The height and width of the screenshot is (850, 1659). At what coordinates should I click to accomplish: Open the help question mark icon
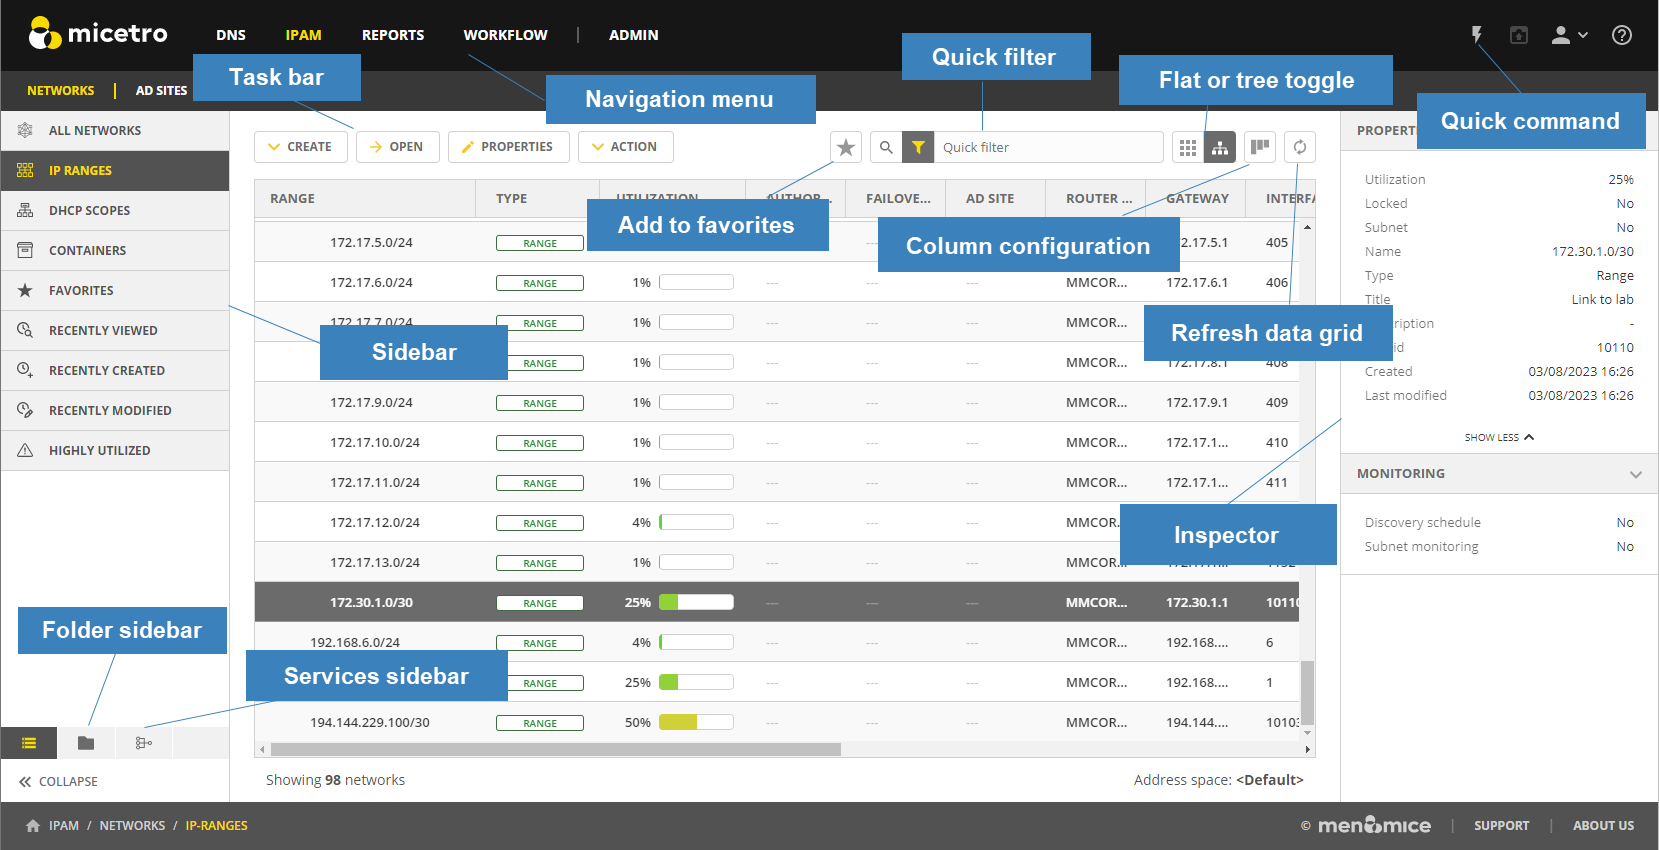point(1621,35)
